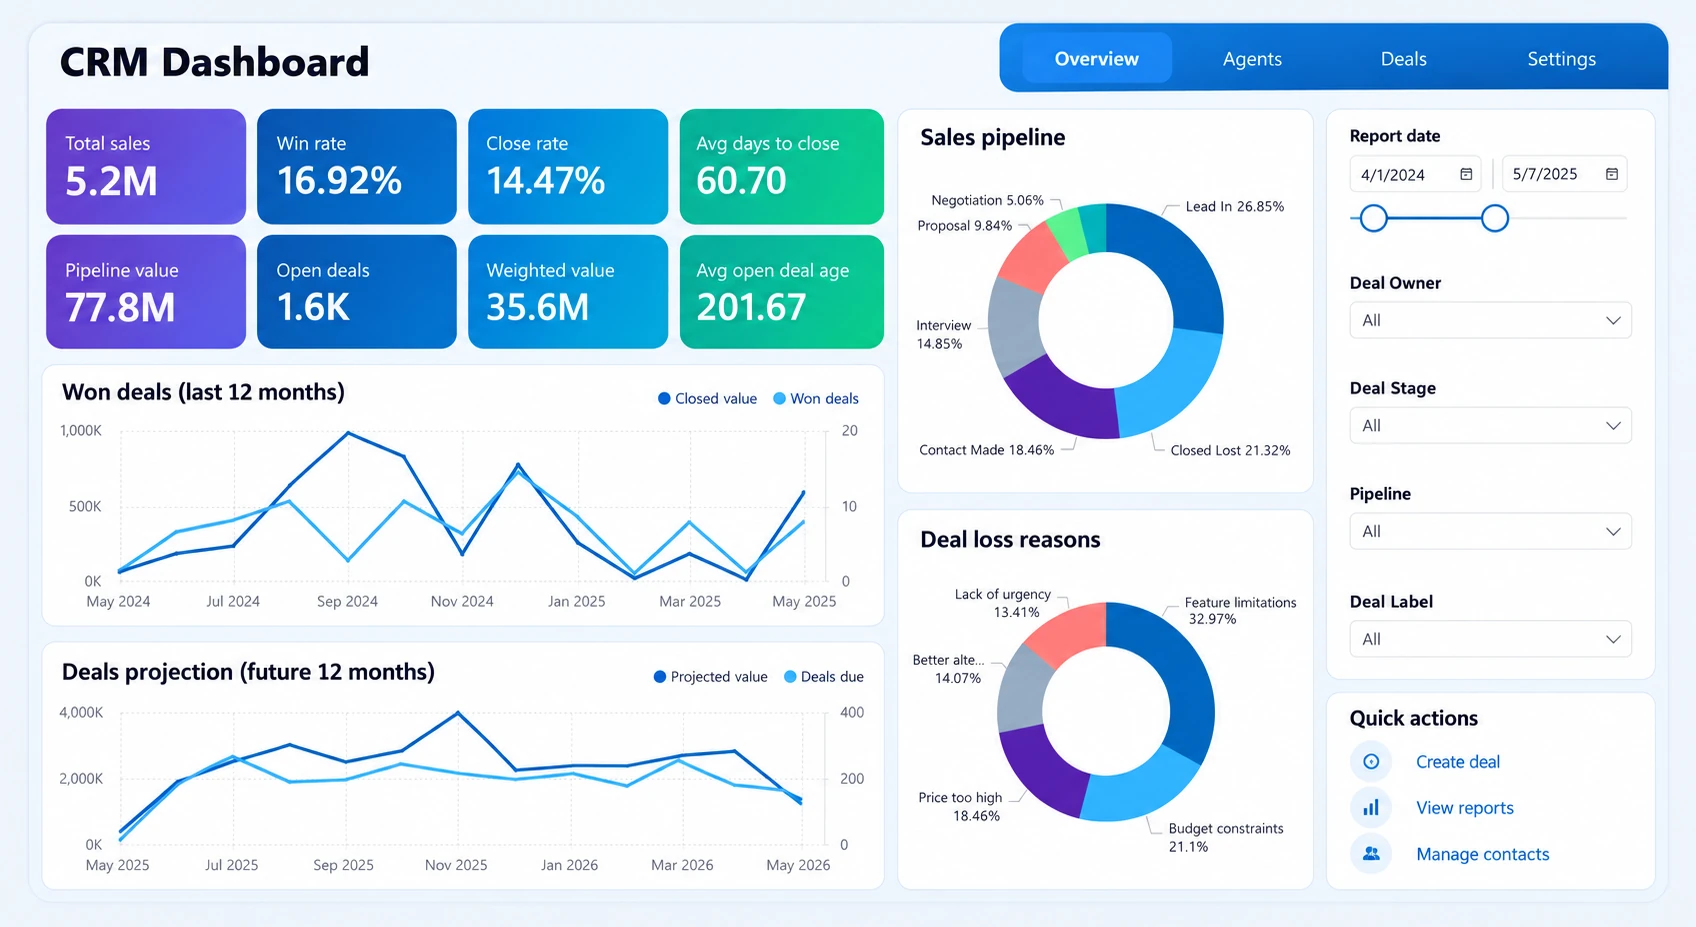Click the Create deal link
Viewport: 1696px width, 927px height.
tap(1458, 762)
